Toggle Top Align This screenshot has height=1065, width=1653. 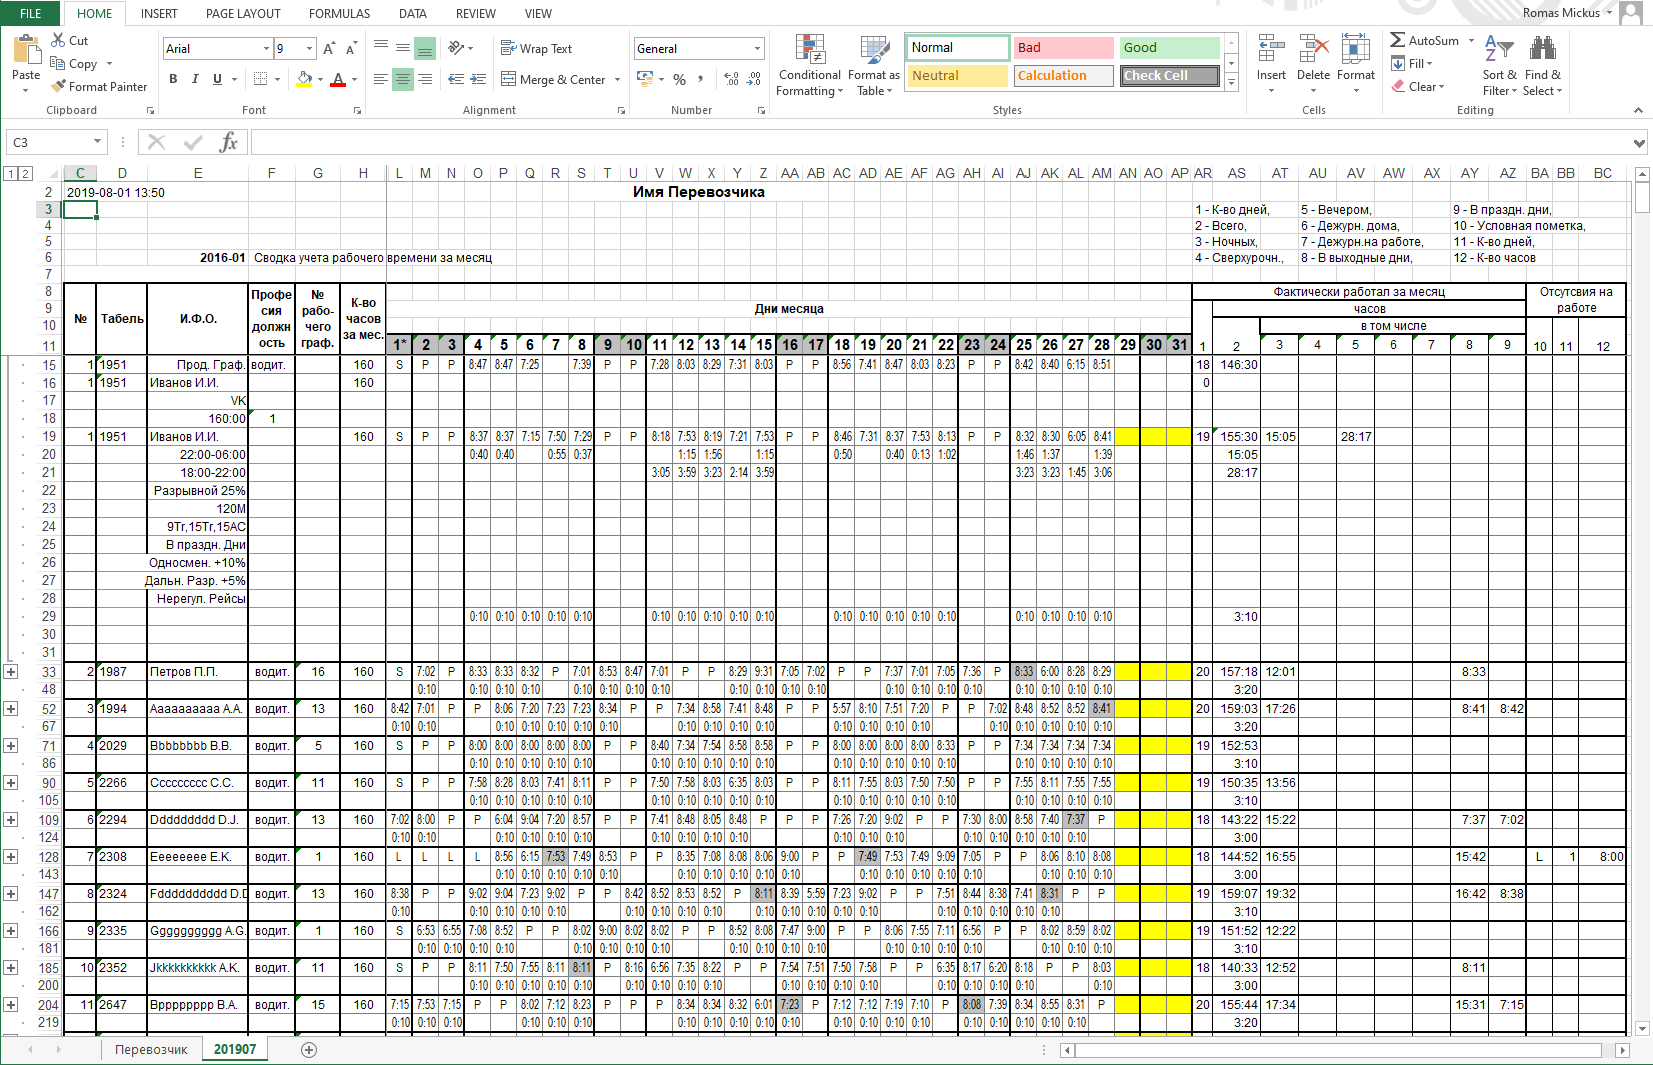380,48
